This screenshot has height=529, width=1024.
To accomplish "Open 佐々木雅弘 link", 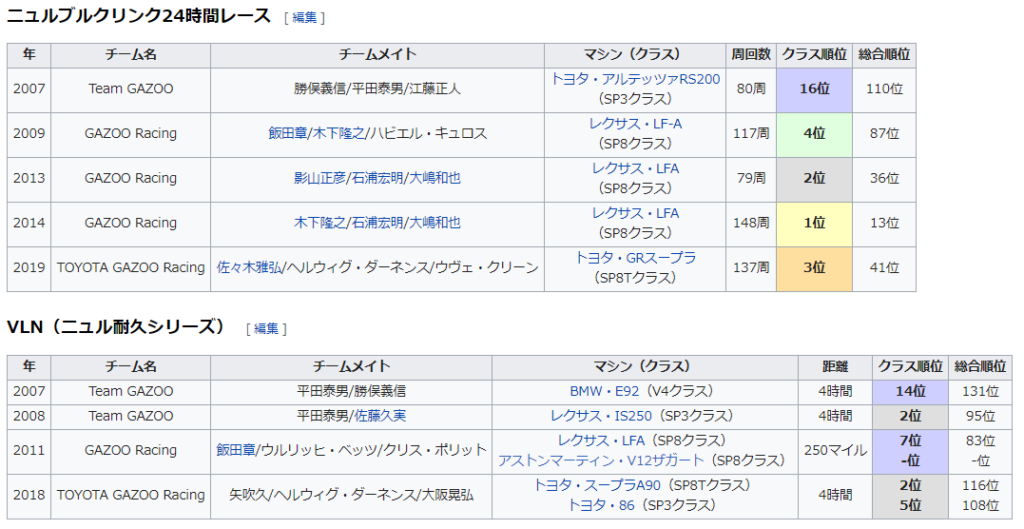I will (x=249, y=267).
